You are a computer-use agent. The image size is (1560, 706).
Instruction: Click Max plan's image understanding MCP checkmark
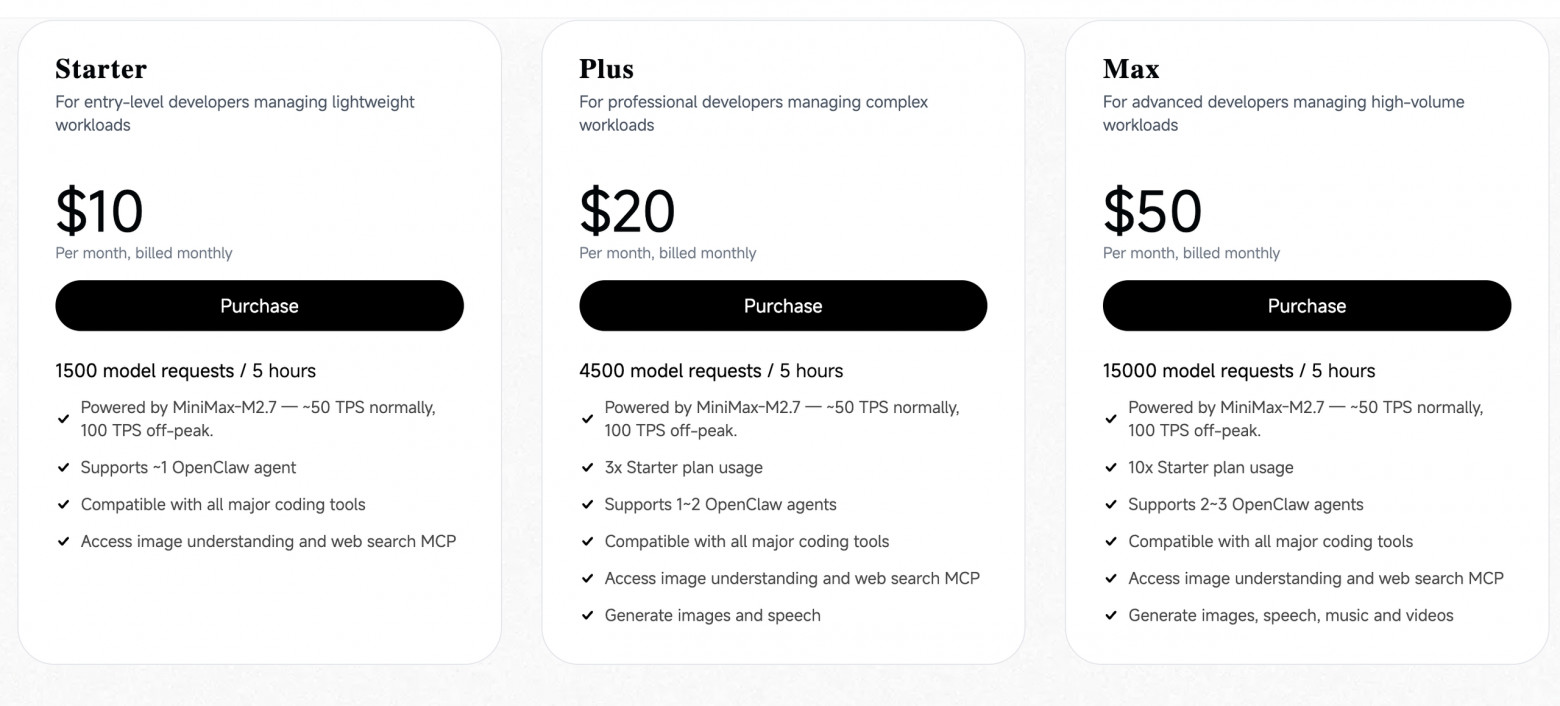1111,579
